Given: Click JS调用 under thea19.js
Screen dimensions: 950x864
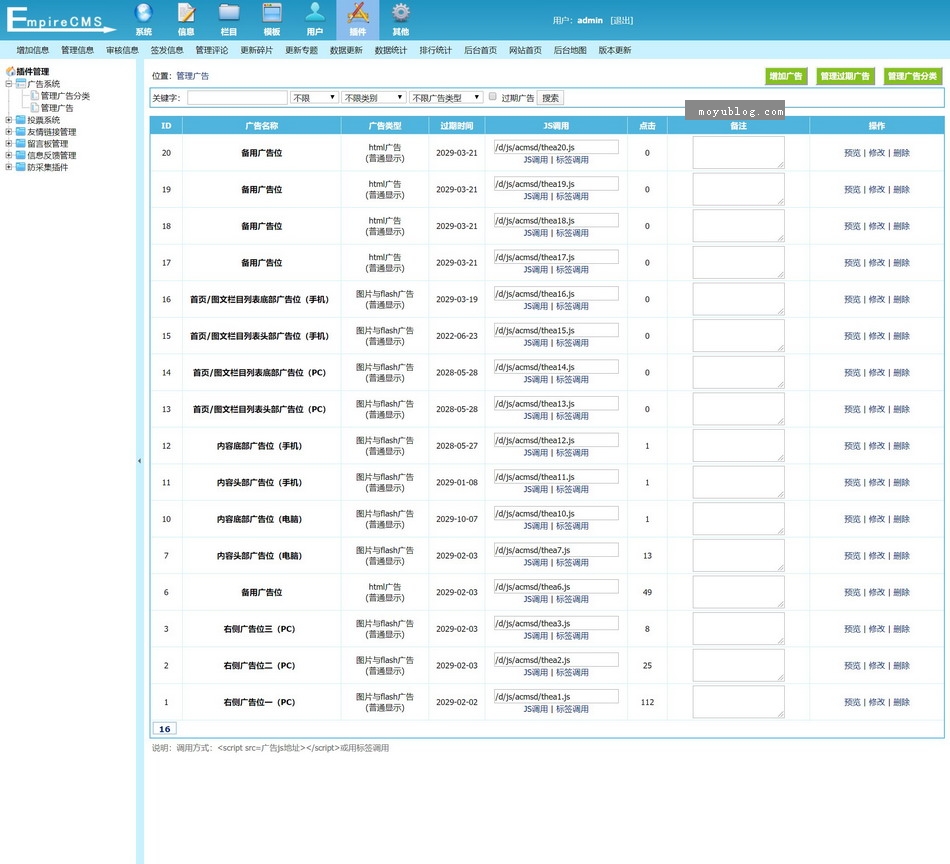Looking at the screenshot, I should (x=536, y=196).
